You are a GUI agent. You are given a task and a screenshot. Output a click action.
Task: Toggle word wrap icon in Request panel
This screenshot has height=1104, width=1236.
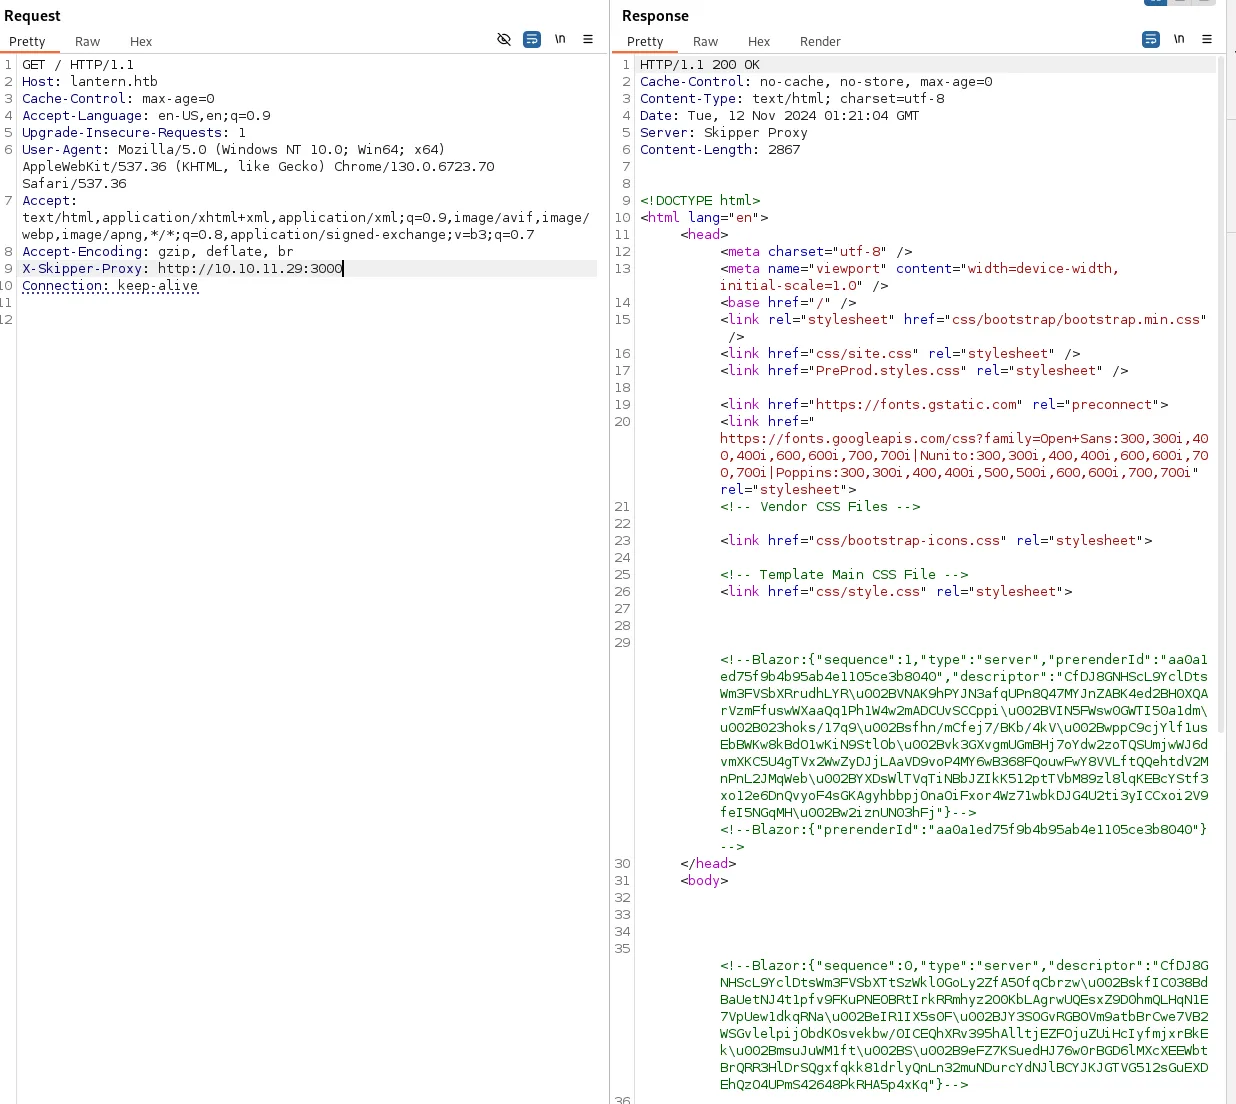point(532,39)
